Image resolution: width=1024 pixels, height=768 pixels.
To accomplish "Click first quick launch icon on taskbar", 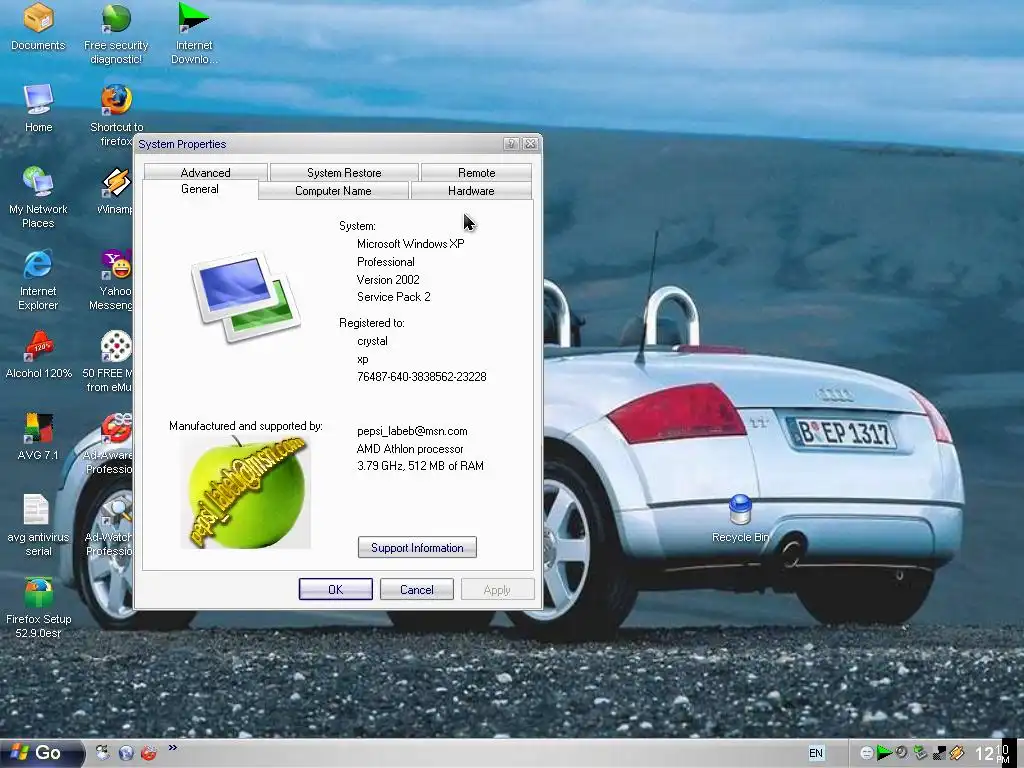I will 103,753.
